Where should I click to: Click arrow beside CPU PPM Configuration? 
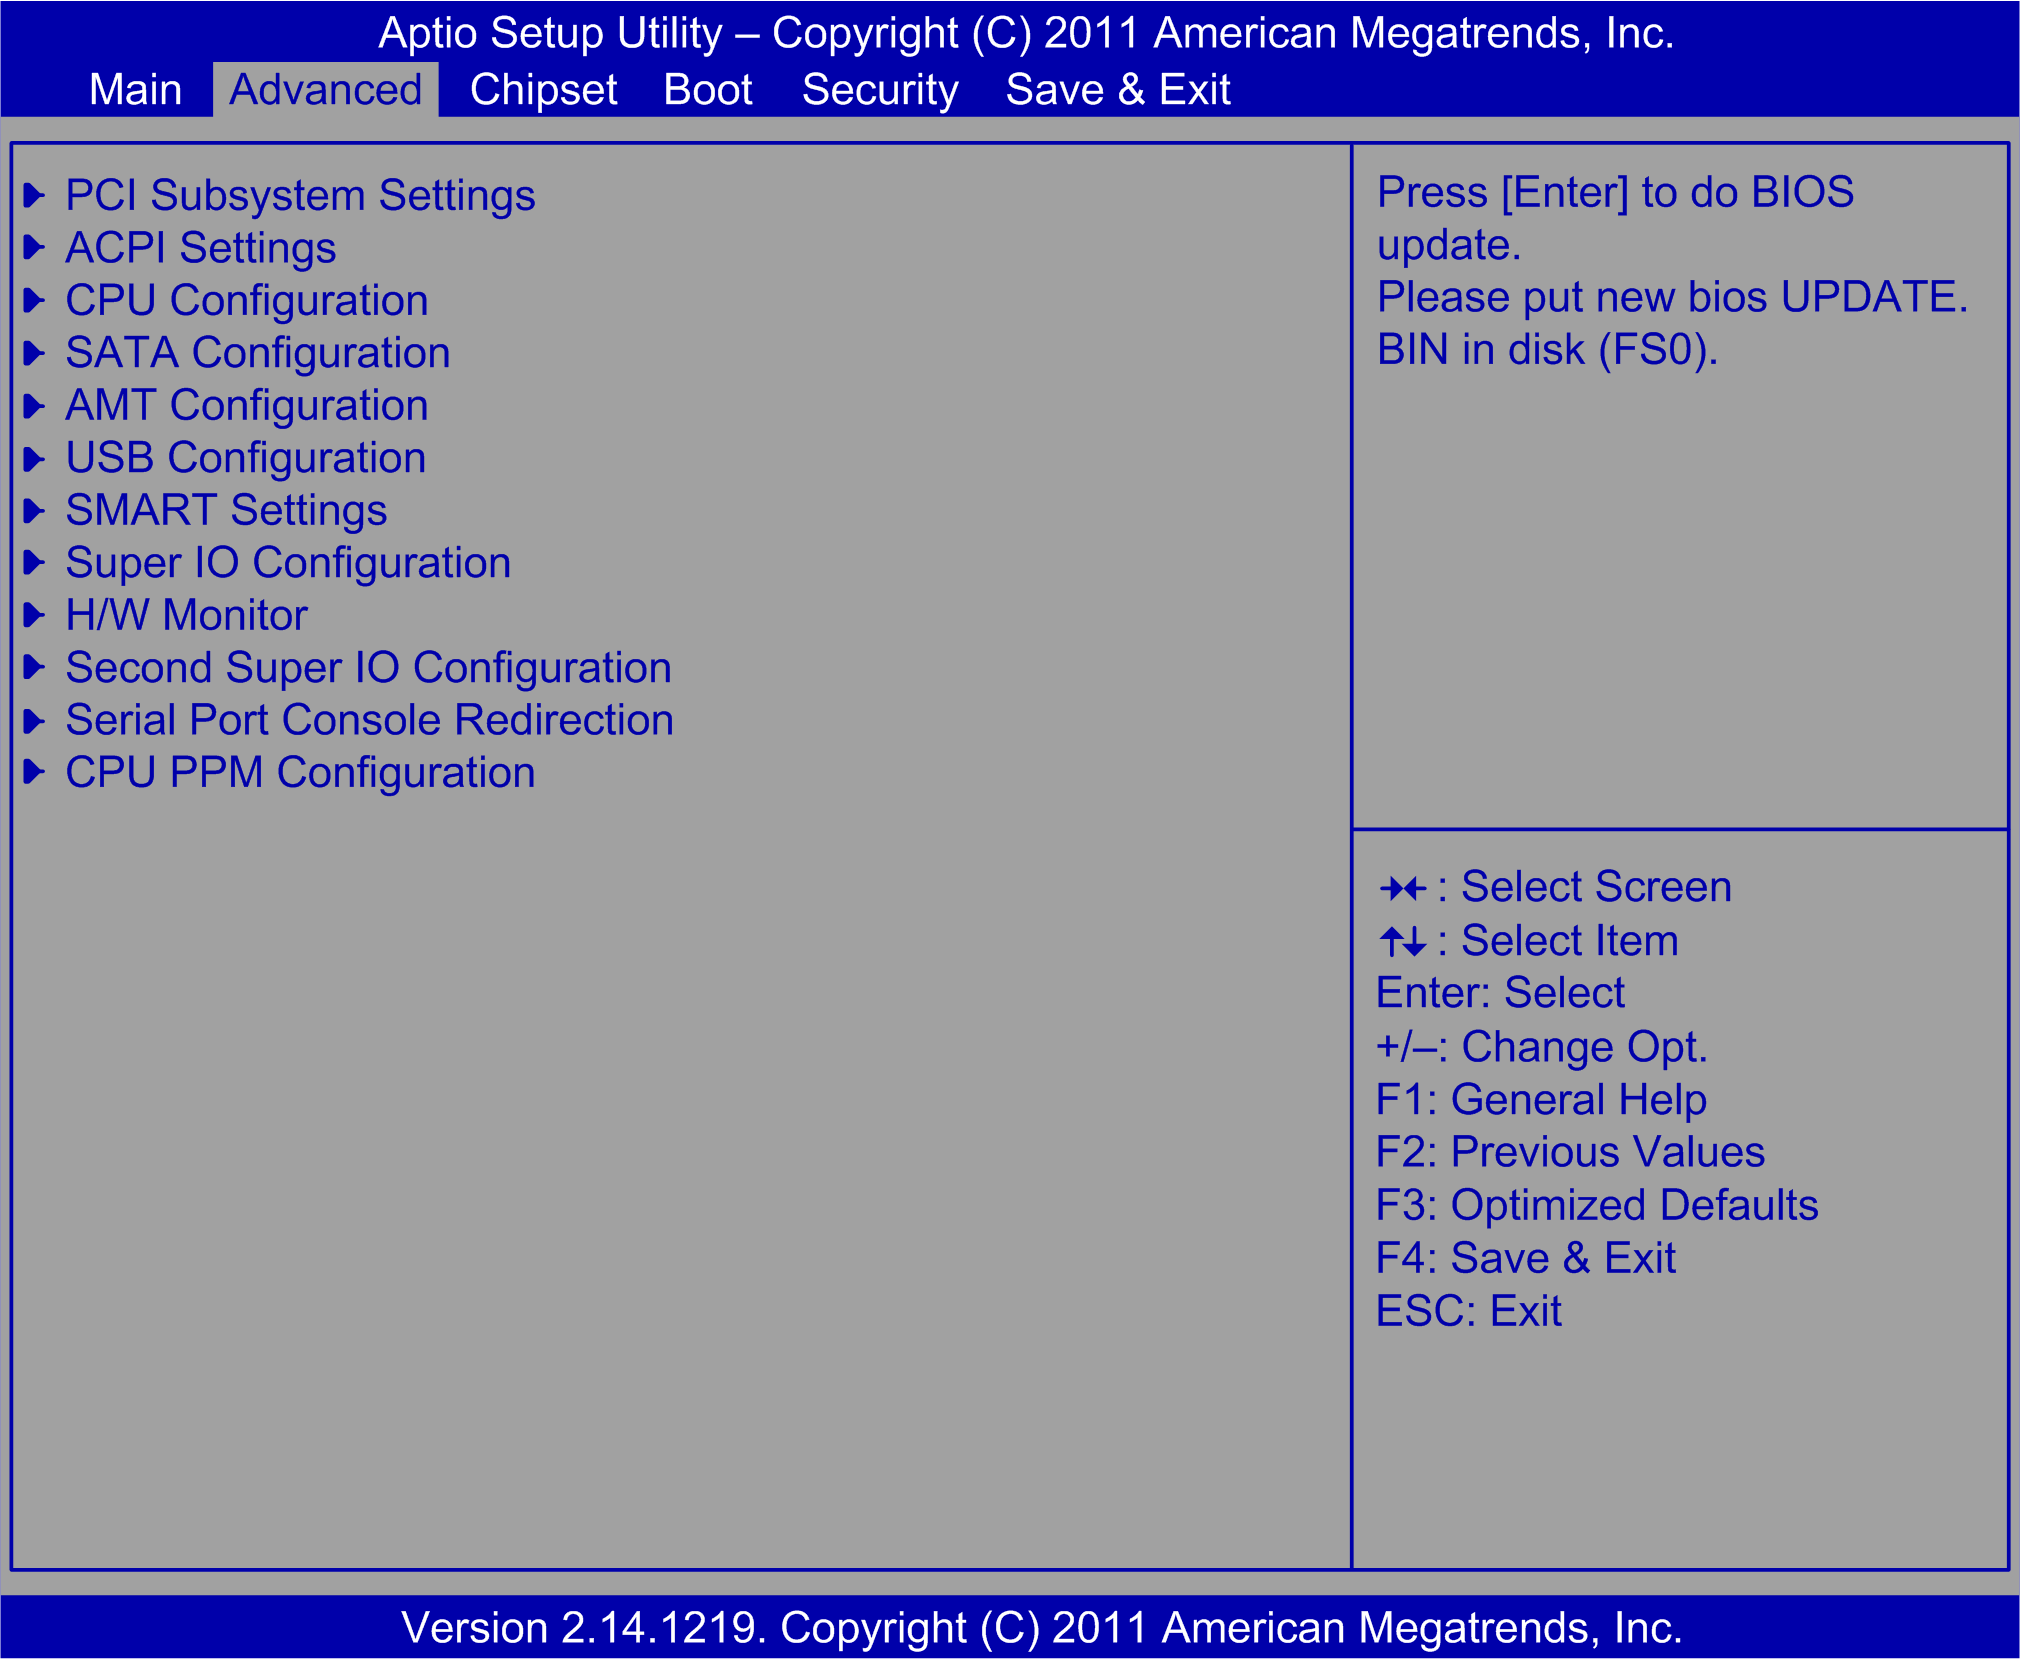[x=34, y=772]
